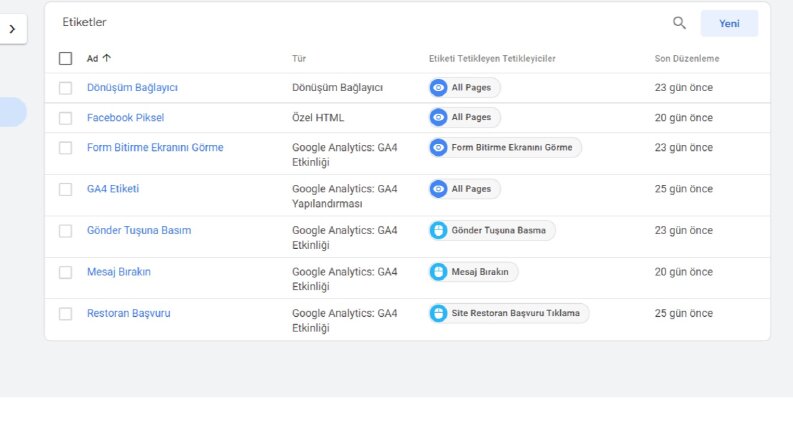Open the Dönüşüm Bağlayıcı tag link
The height and width of the screenshot is (446, 793).
point(132,87)
